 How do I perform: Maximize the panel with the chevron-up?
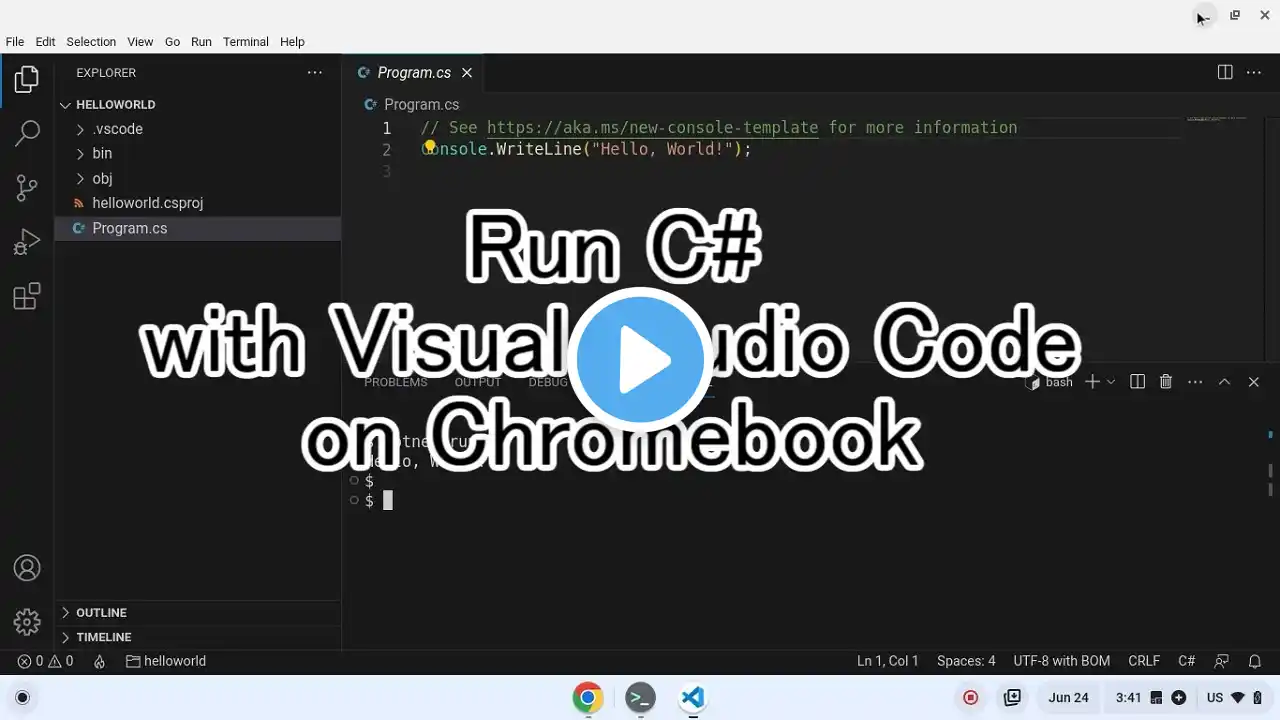tap(1224, 382)
